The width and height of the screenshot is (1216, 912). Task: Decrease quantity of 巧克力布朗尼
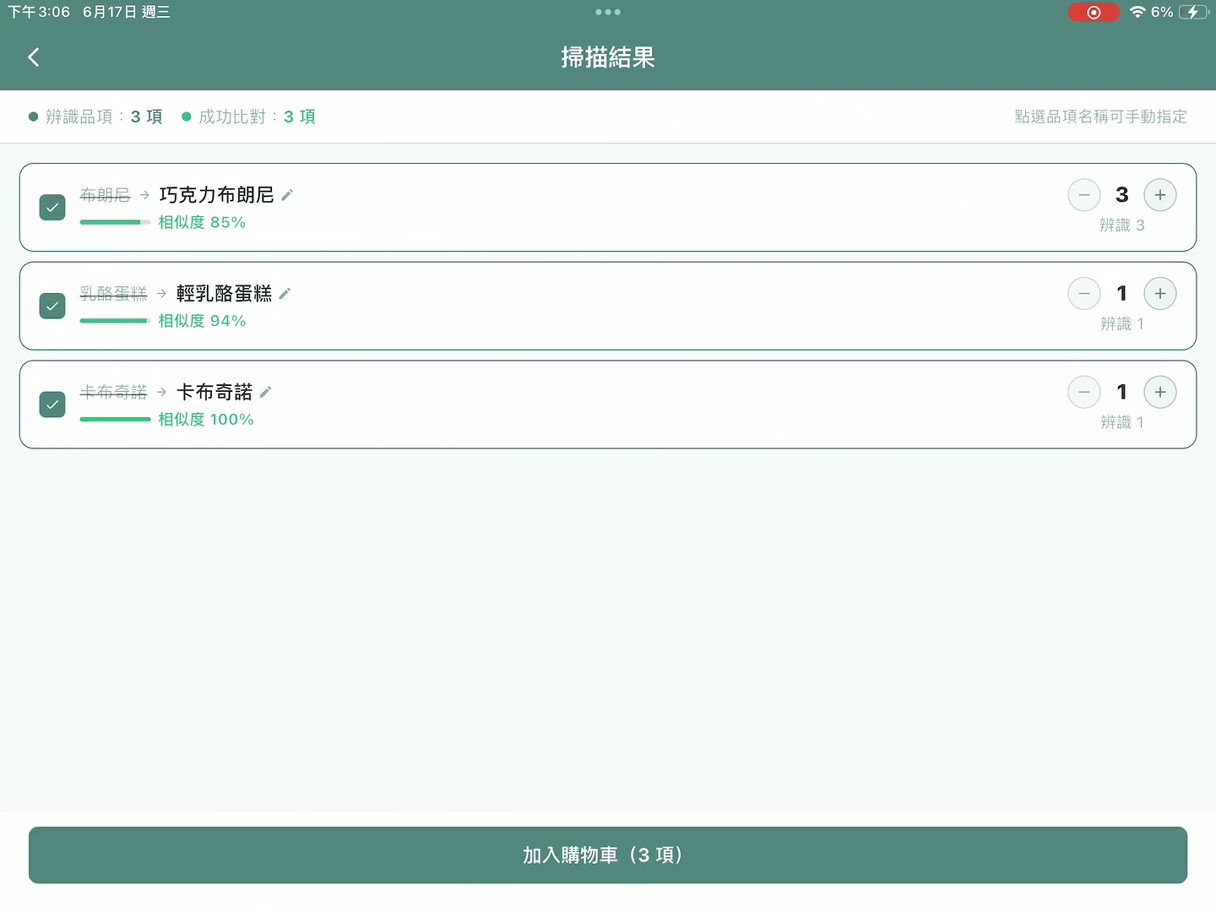[1084, 195]
